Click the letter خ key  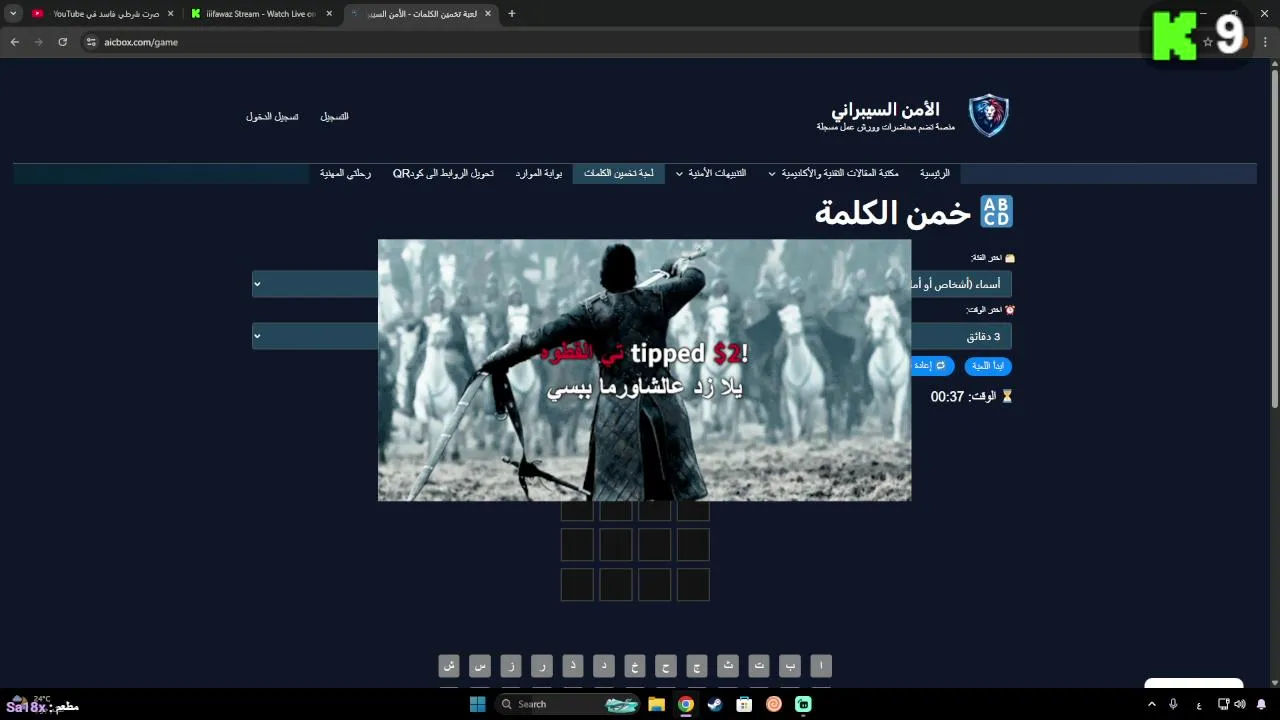coord(635,666)
